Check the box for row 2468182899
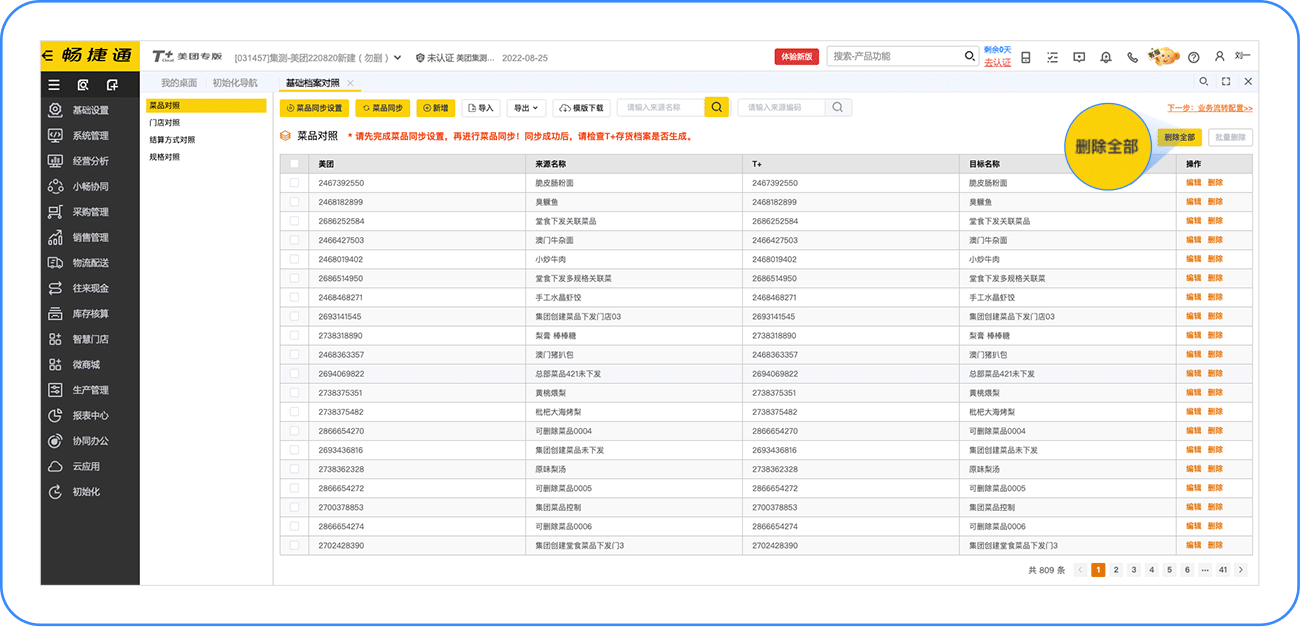 [294, 202]
